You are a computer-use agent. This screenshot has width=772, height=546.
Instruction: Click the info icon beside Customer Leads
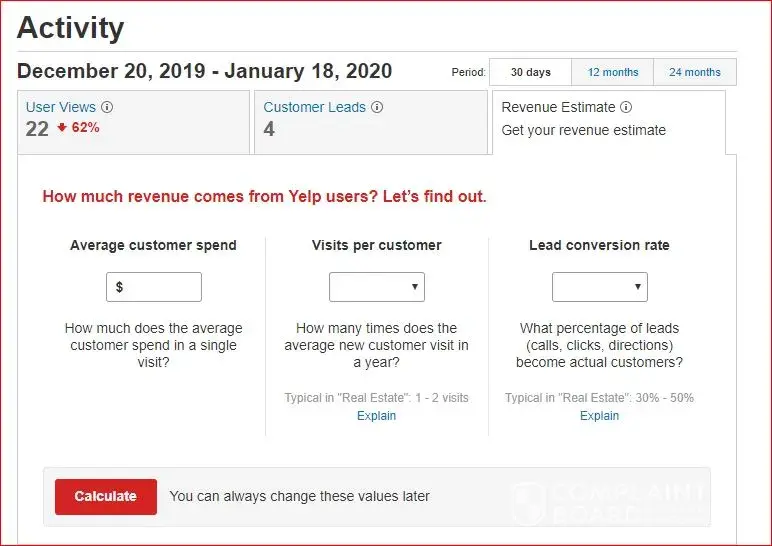(x=377, y=107)
